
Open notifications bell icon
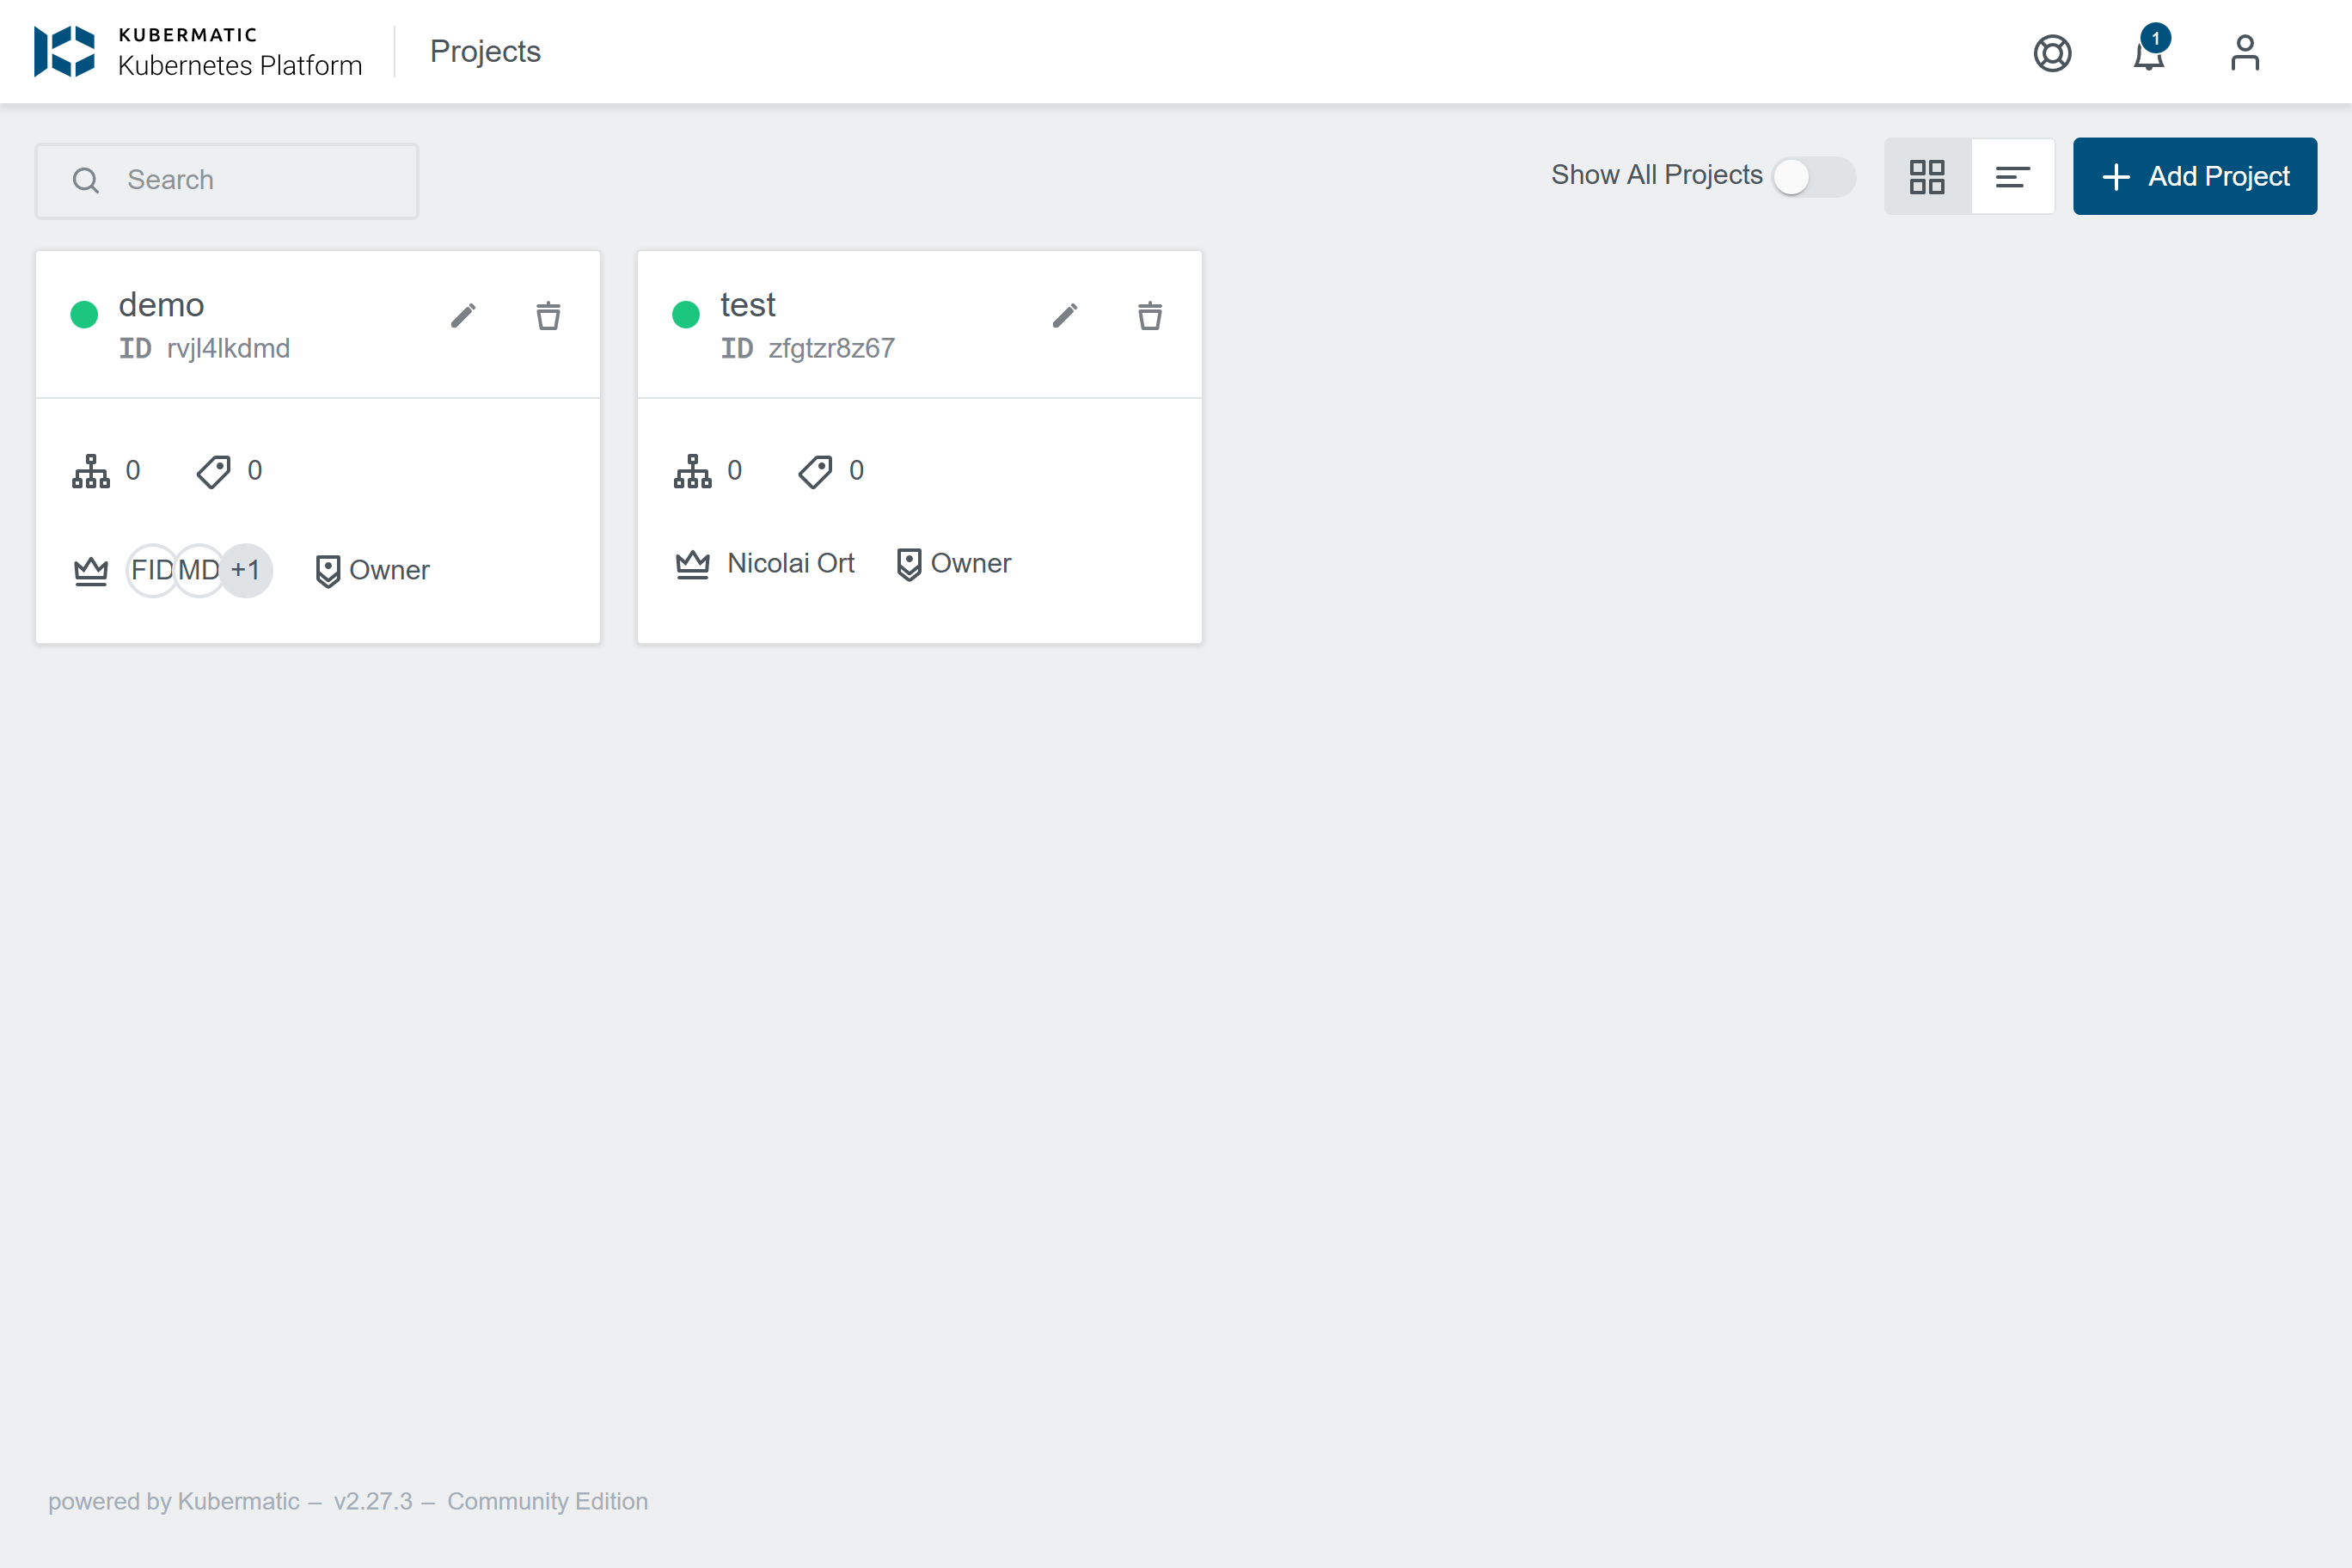point(2148,54)
